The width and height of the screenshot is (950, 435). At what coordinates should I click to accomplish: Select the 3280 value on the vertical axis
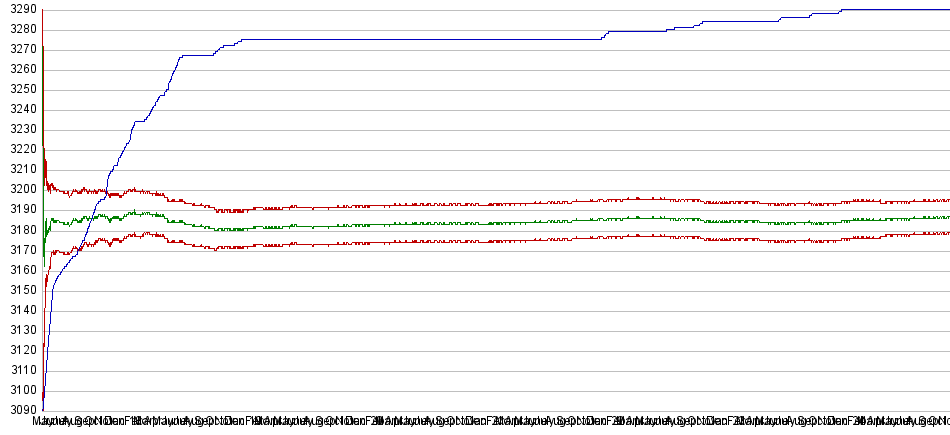(x=19, y=30)
